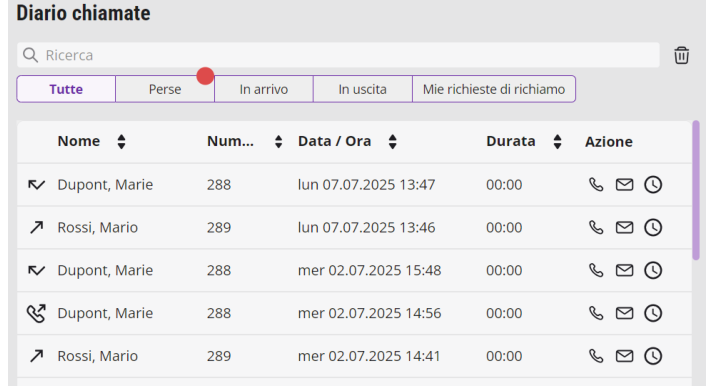Show In uscita calls

pos(362,89)
